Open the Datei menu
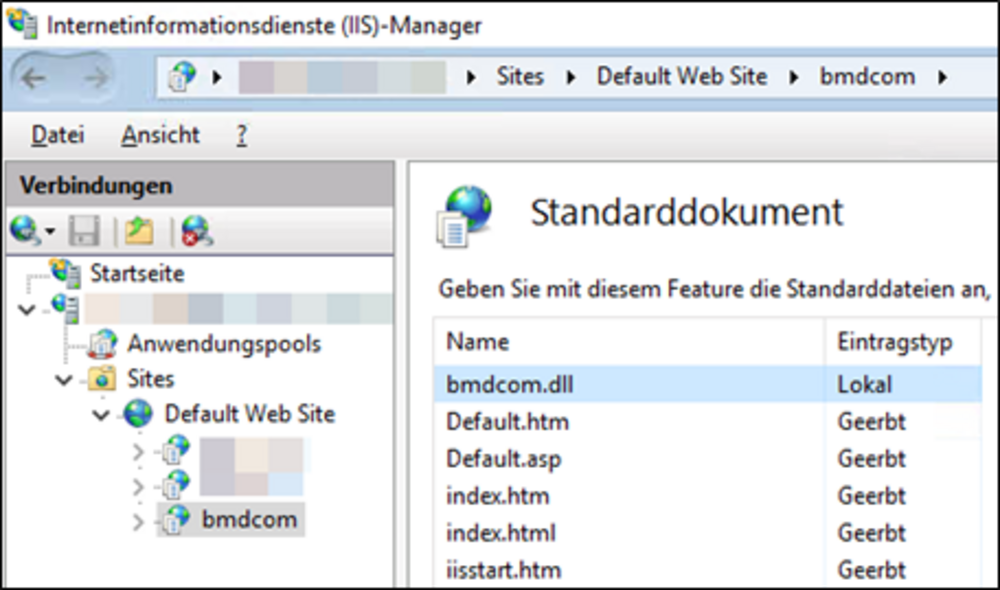 point(57,135)
